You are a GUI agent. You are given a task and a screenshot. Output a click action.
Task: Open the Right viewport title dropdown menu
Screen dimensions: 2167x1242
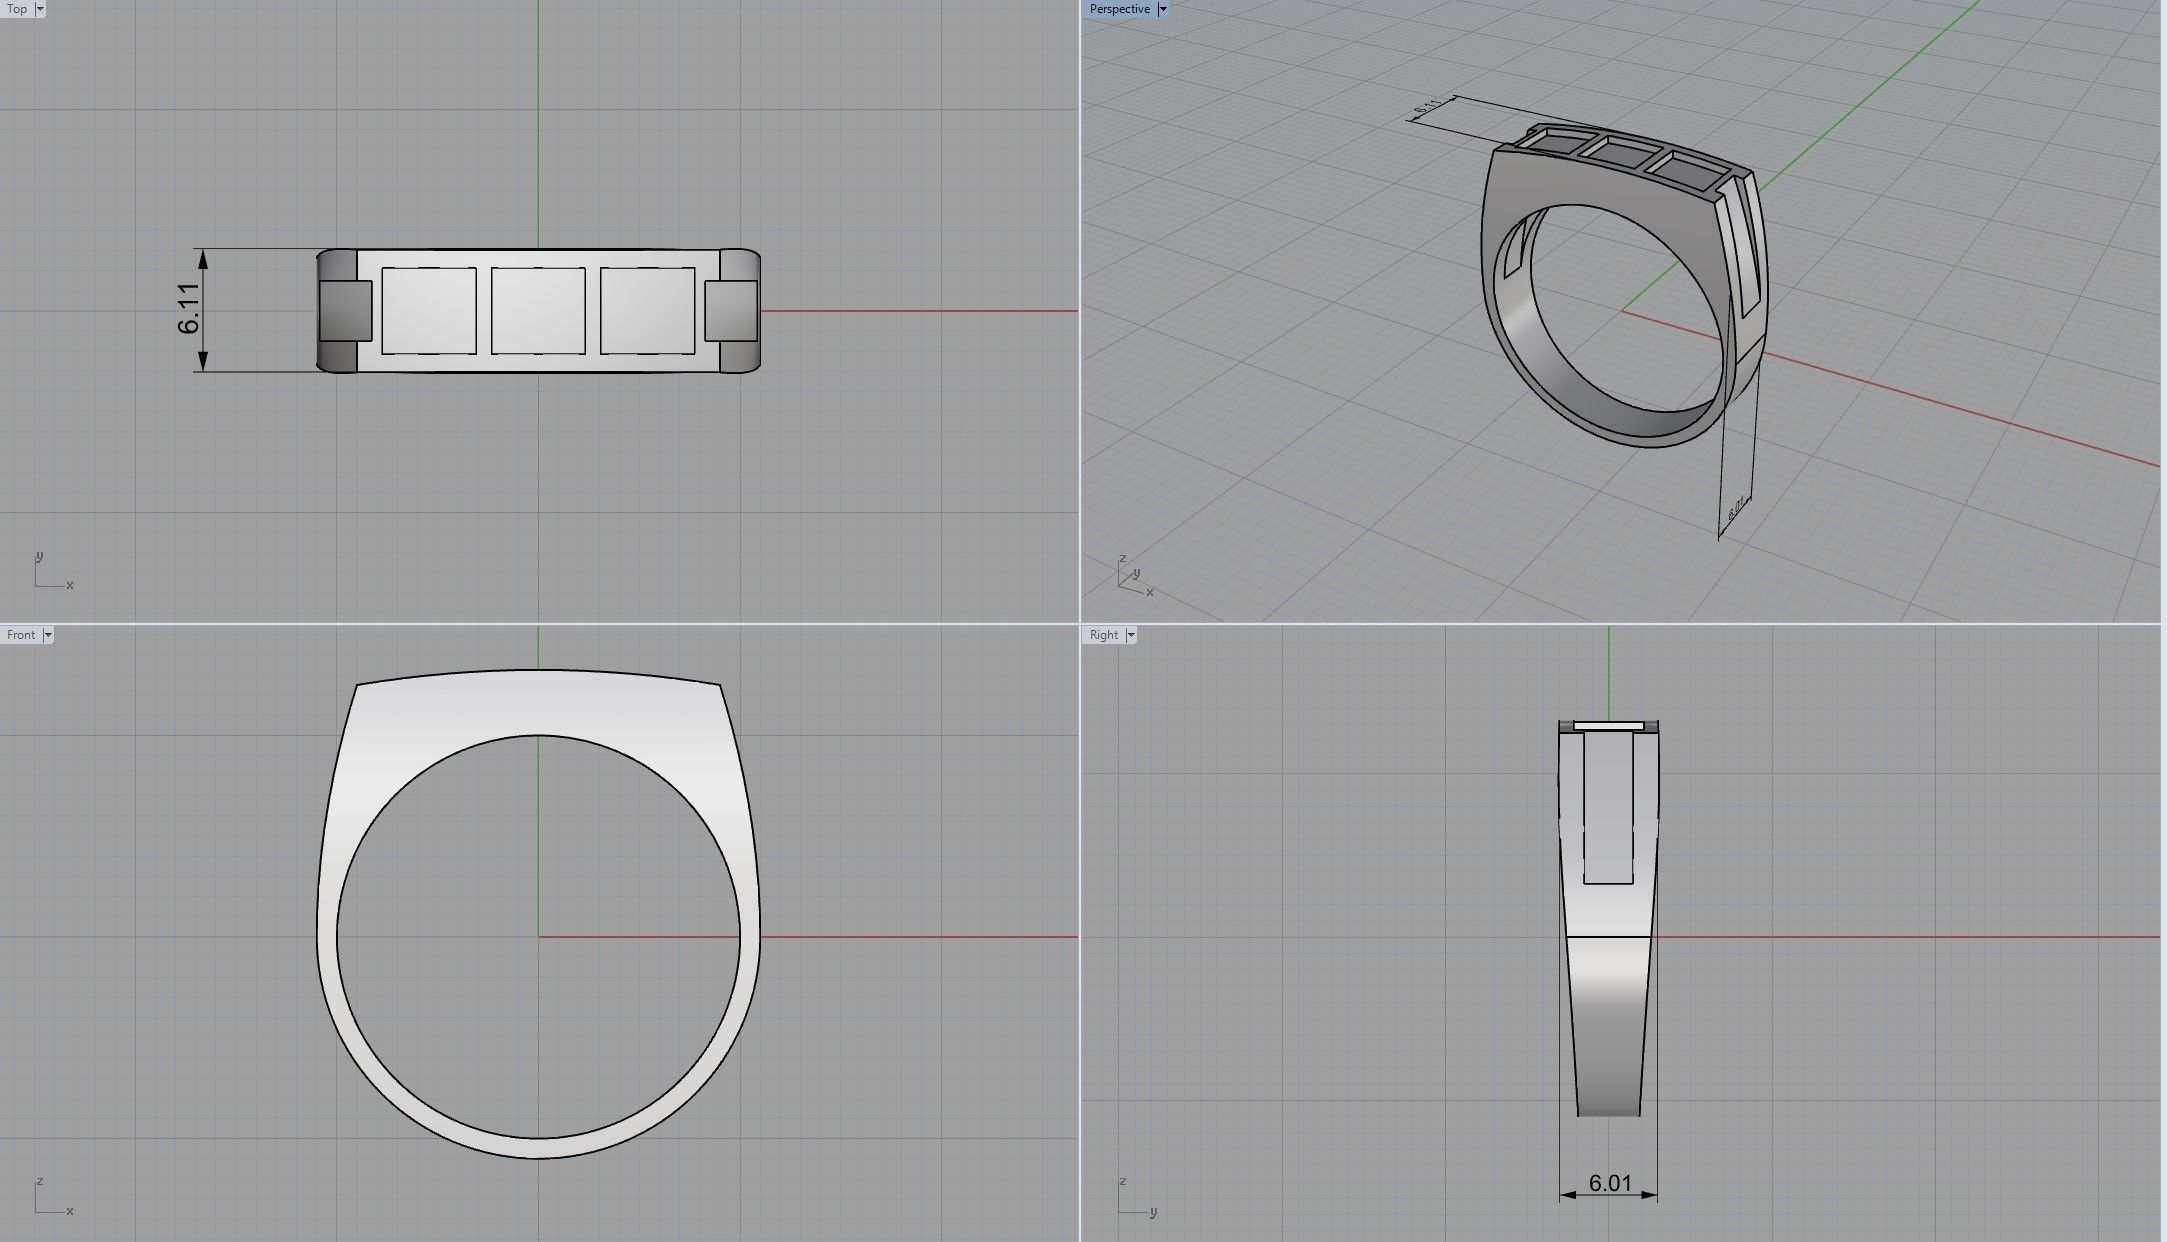point(1130,634)
